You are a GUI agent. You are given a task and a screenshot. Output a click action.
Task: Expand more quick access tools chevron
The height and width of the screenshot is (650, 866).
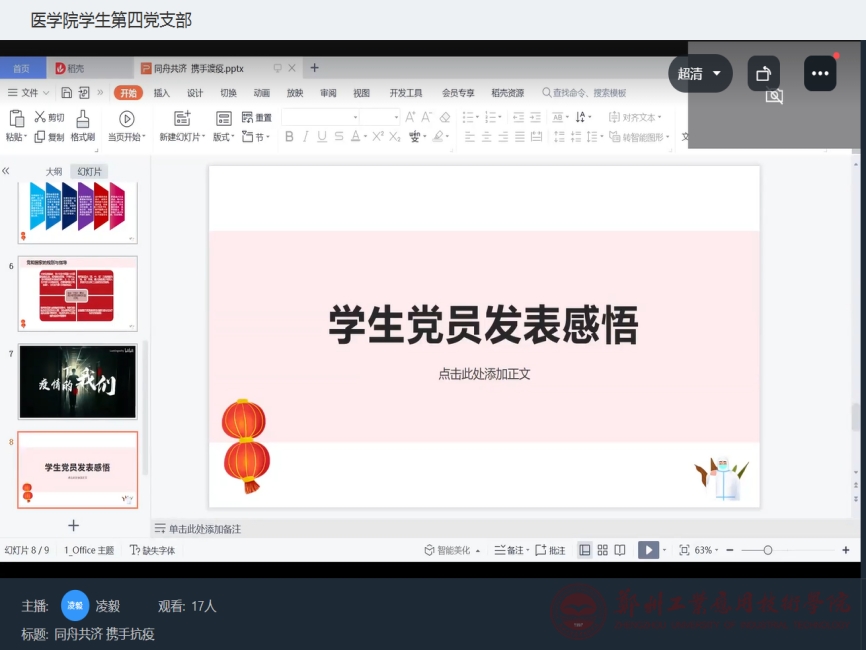[x=100, y=92]
